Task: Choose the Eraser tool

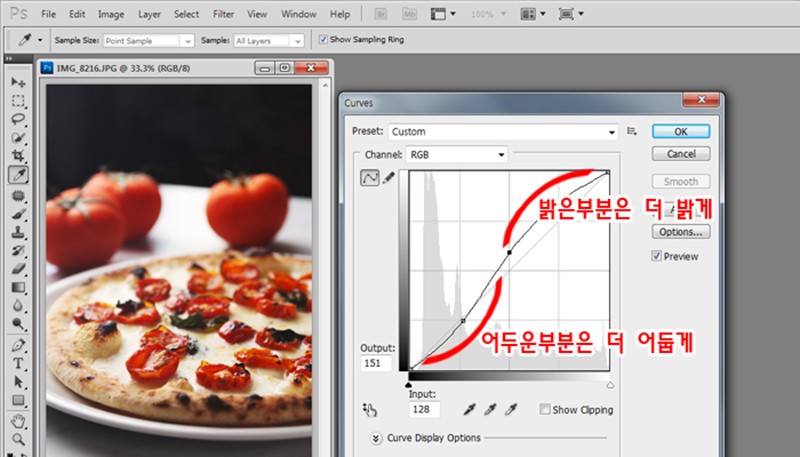Action: [18, 268]
